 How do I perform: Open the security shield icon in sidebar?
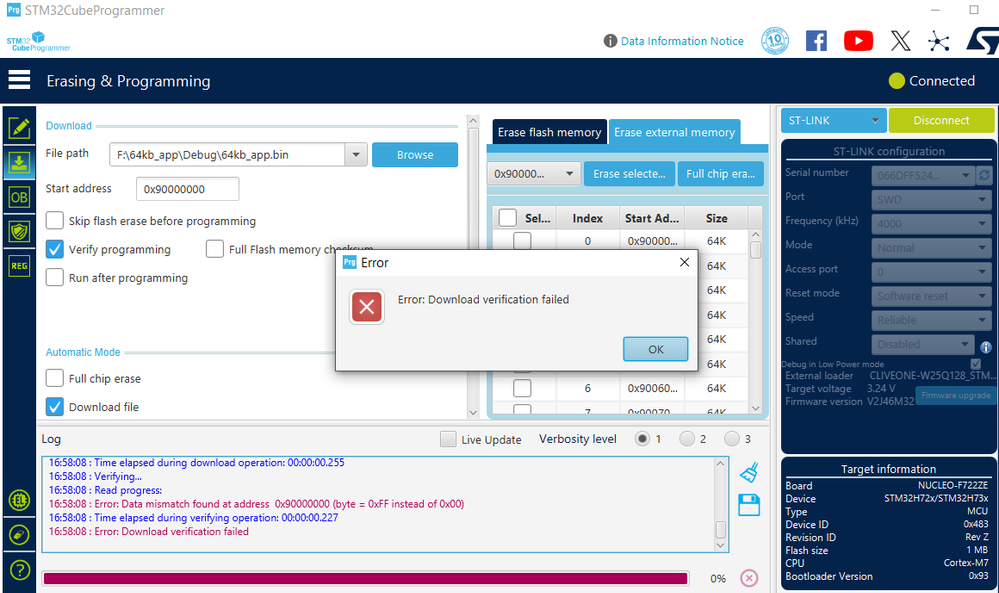[x=19, y=231]
